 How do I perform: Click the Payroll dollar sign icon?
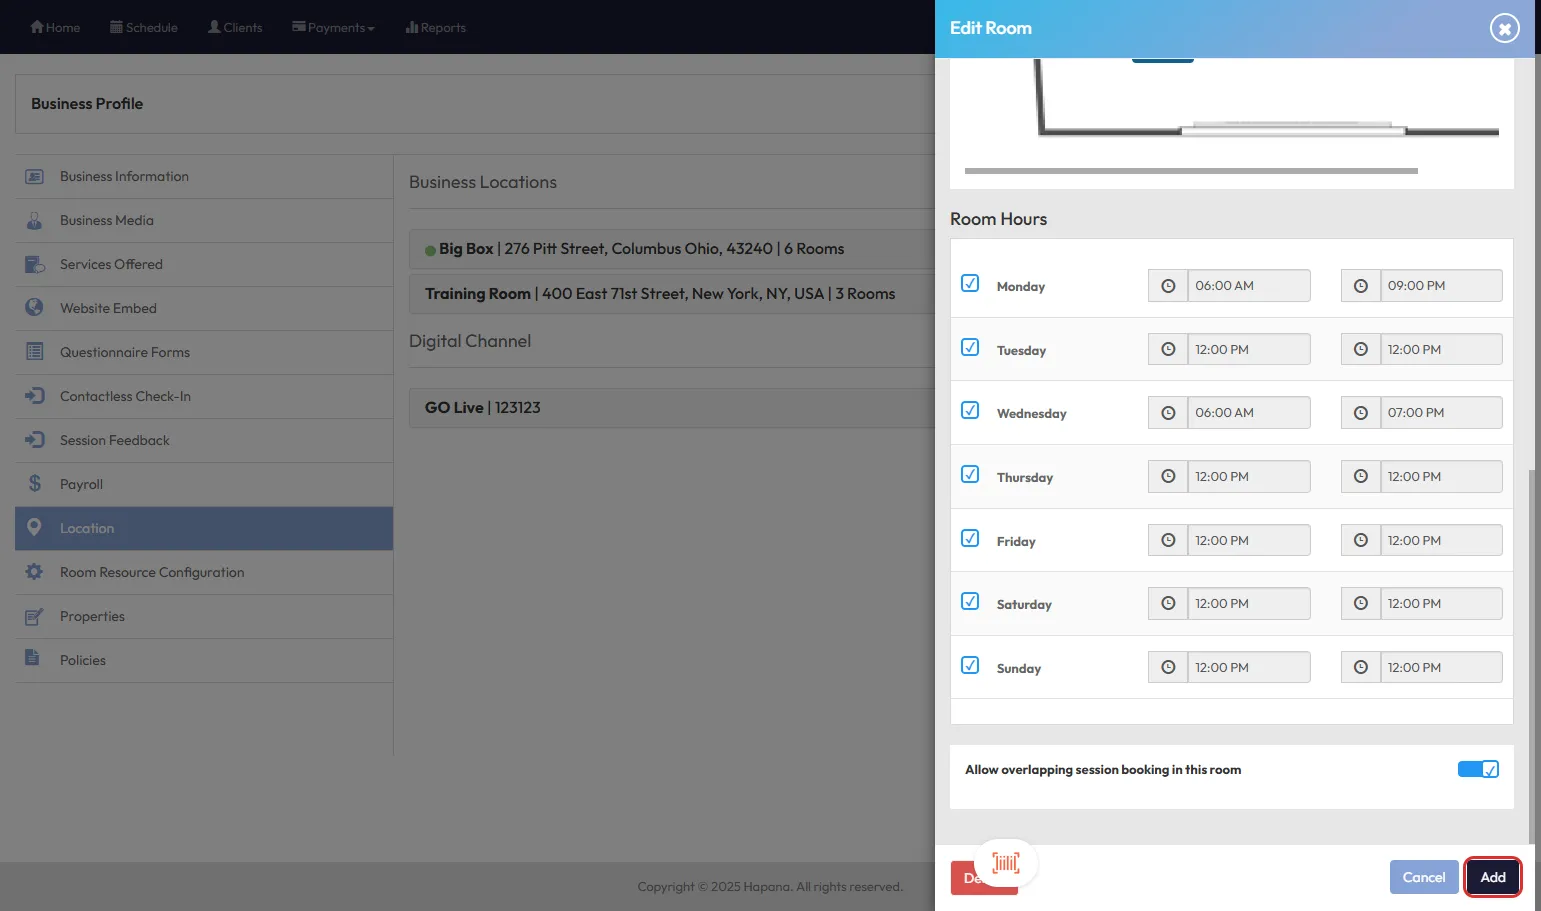(35, 484)
